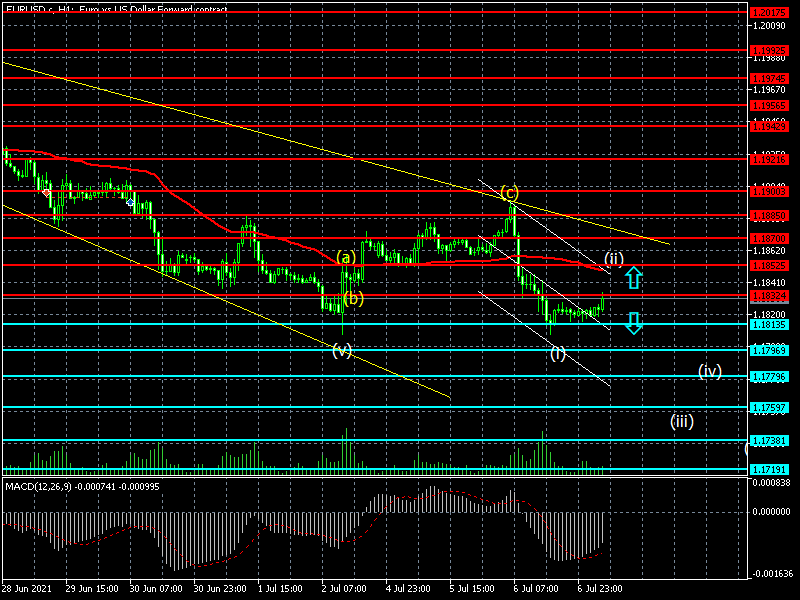The width and height of the screenshot is (800, 600).
Task: Click the 1.17796 cyan price level tag
Action: tap(768, 377)
